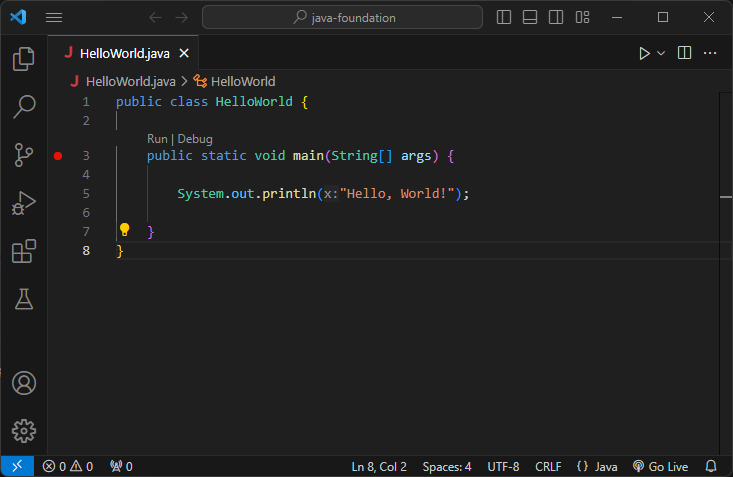Click the HelloWorld class breadcrumb
Viewport: 733px width, 477px height.
pos(243,81)
